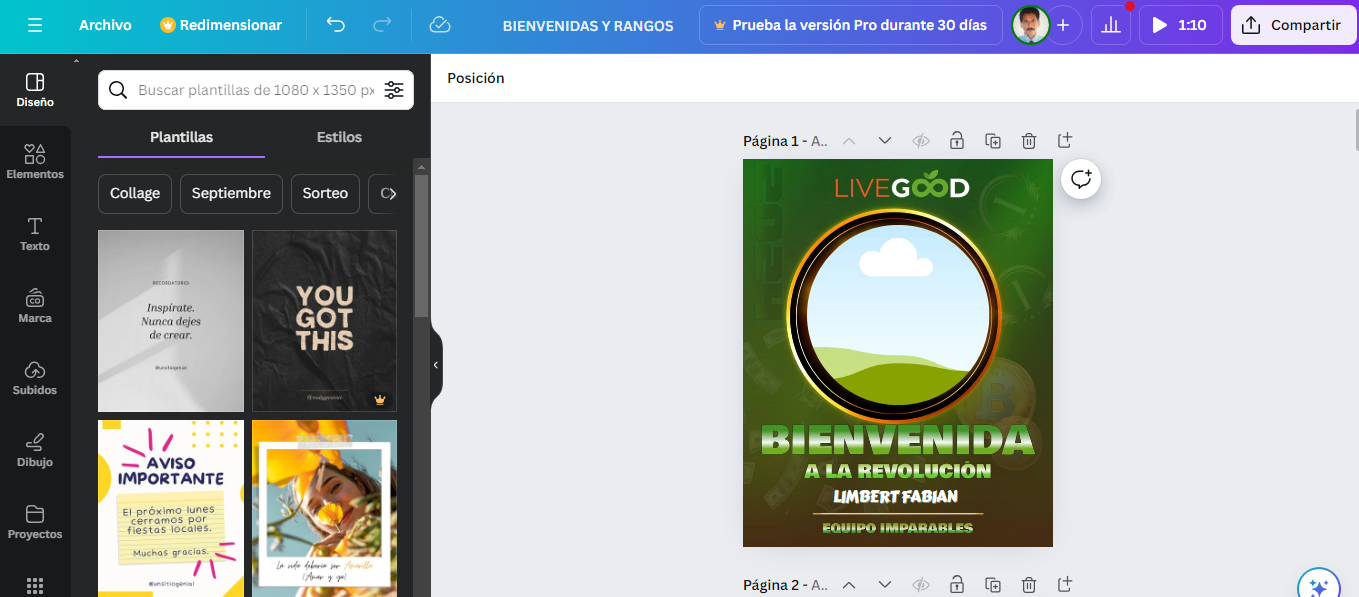This screenshot has height=597, width=1359.
Task: Choose the 'YOU GOT THIS' template
Action: pos(324,321)
